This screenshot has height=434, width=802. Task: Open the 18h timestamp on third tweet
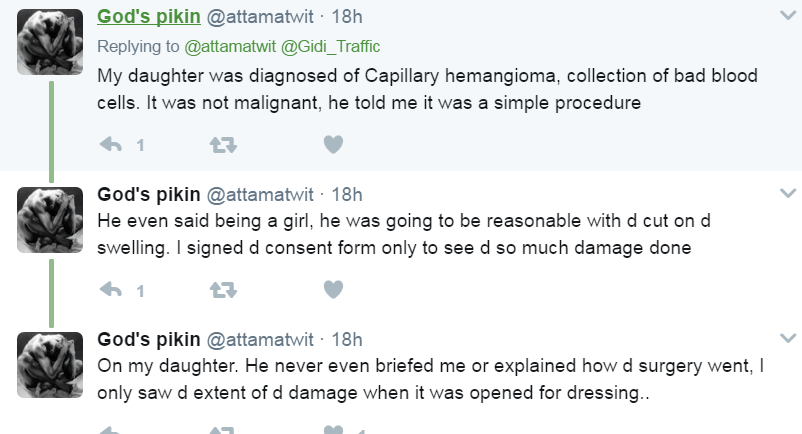347,339
